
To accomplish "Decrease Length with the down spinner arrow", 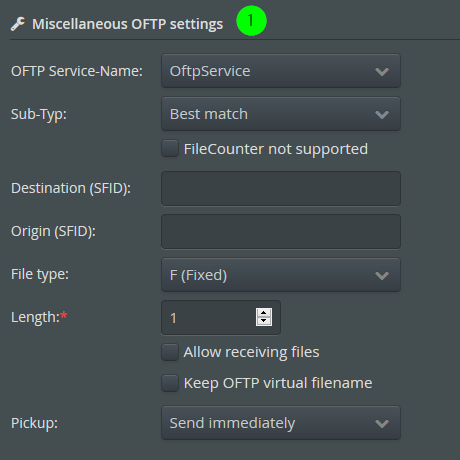I will 264,321.
